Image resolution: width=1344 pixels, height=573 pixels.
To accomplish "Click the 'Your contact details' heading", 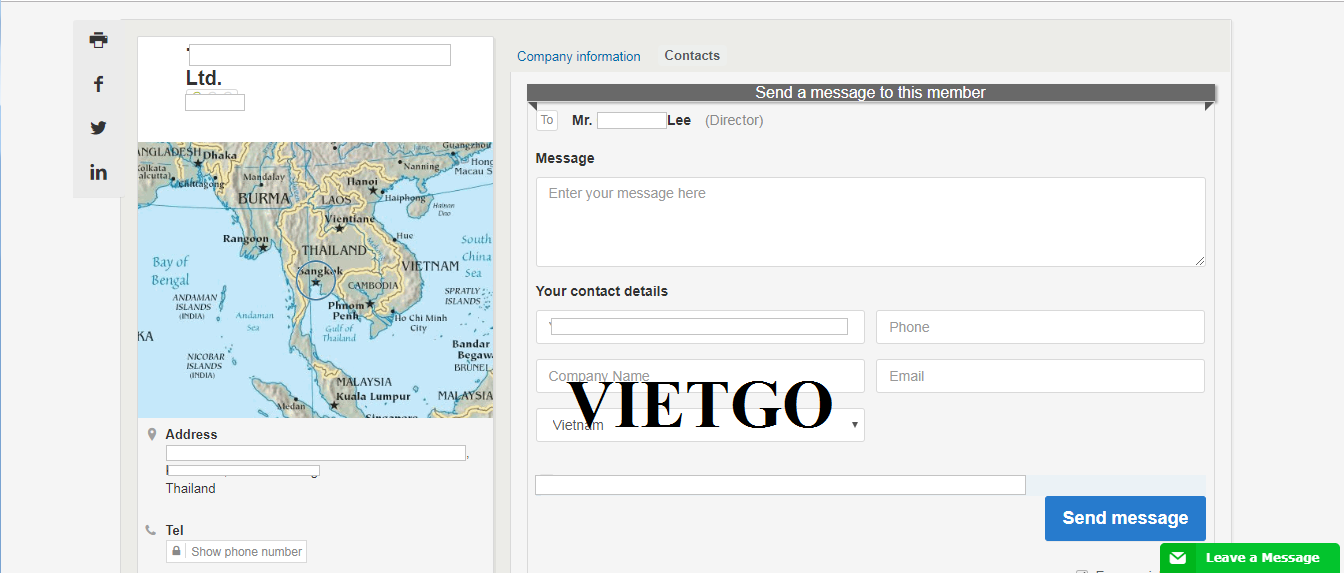I will coord(601,291).
